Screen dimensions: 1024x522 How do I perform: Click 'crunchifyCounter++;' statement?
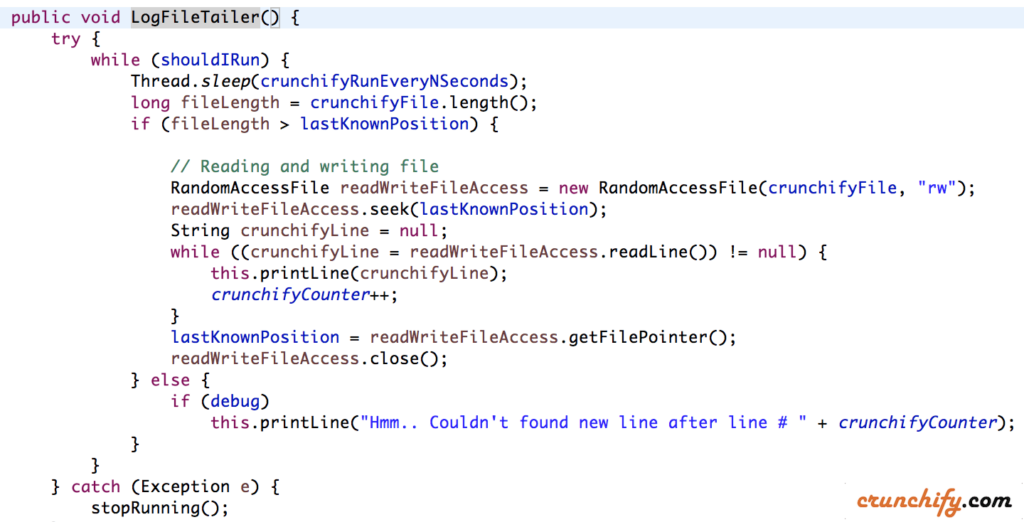point(304,295)
